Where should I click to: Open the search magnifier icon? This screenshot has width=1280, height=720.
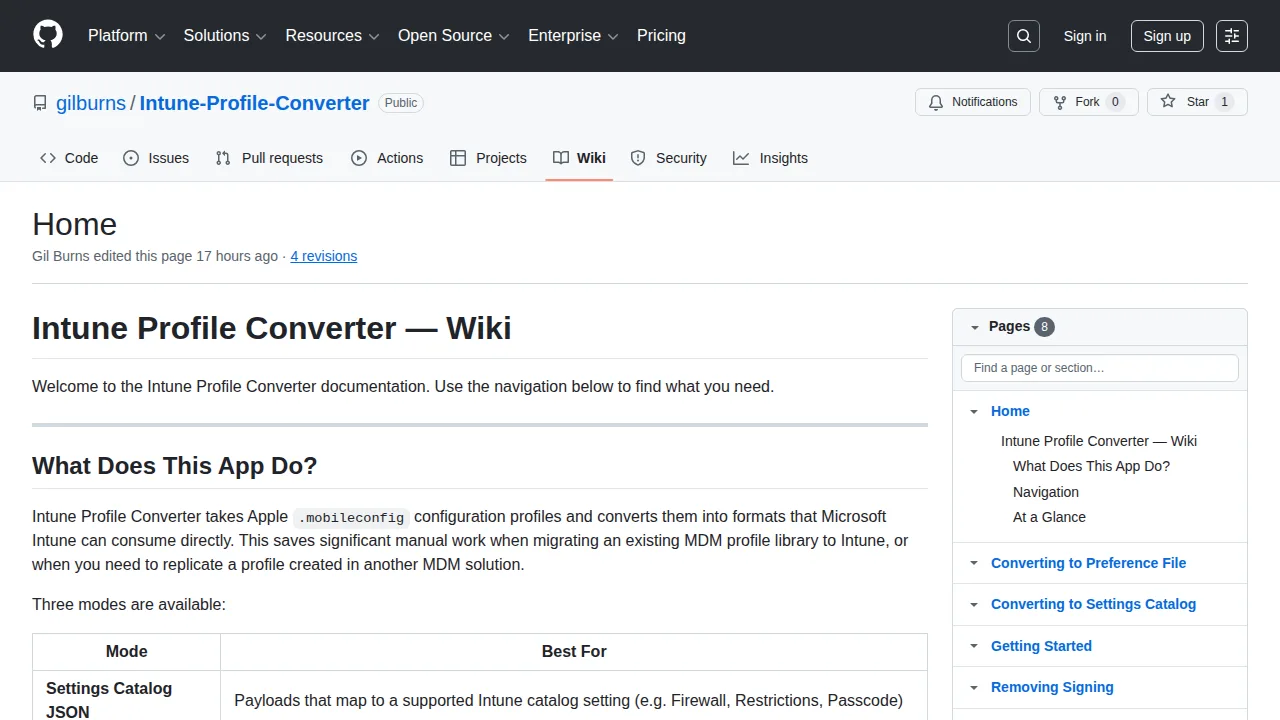pos(1024,36)
